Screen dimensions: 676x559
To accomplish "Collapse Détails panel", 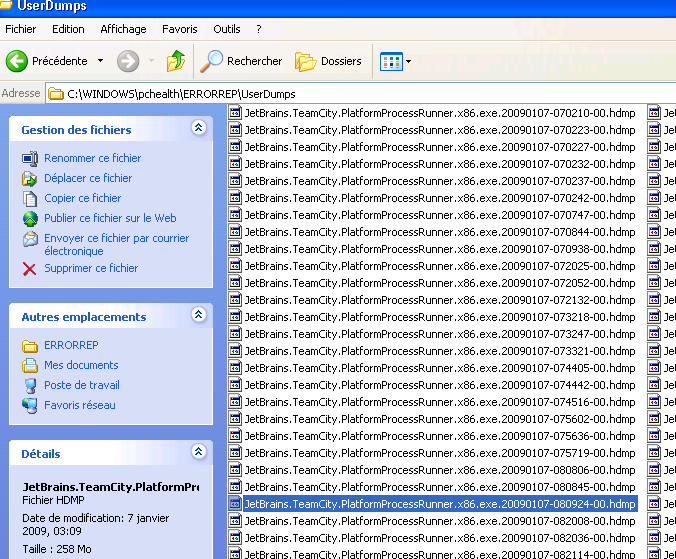I will pyautogui.click(x=198, y=452).
